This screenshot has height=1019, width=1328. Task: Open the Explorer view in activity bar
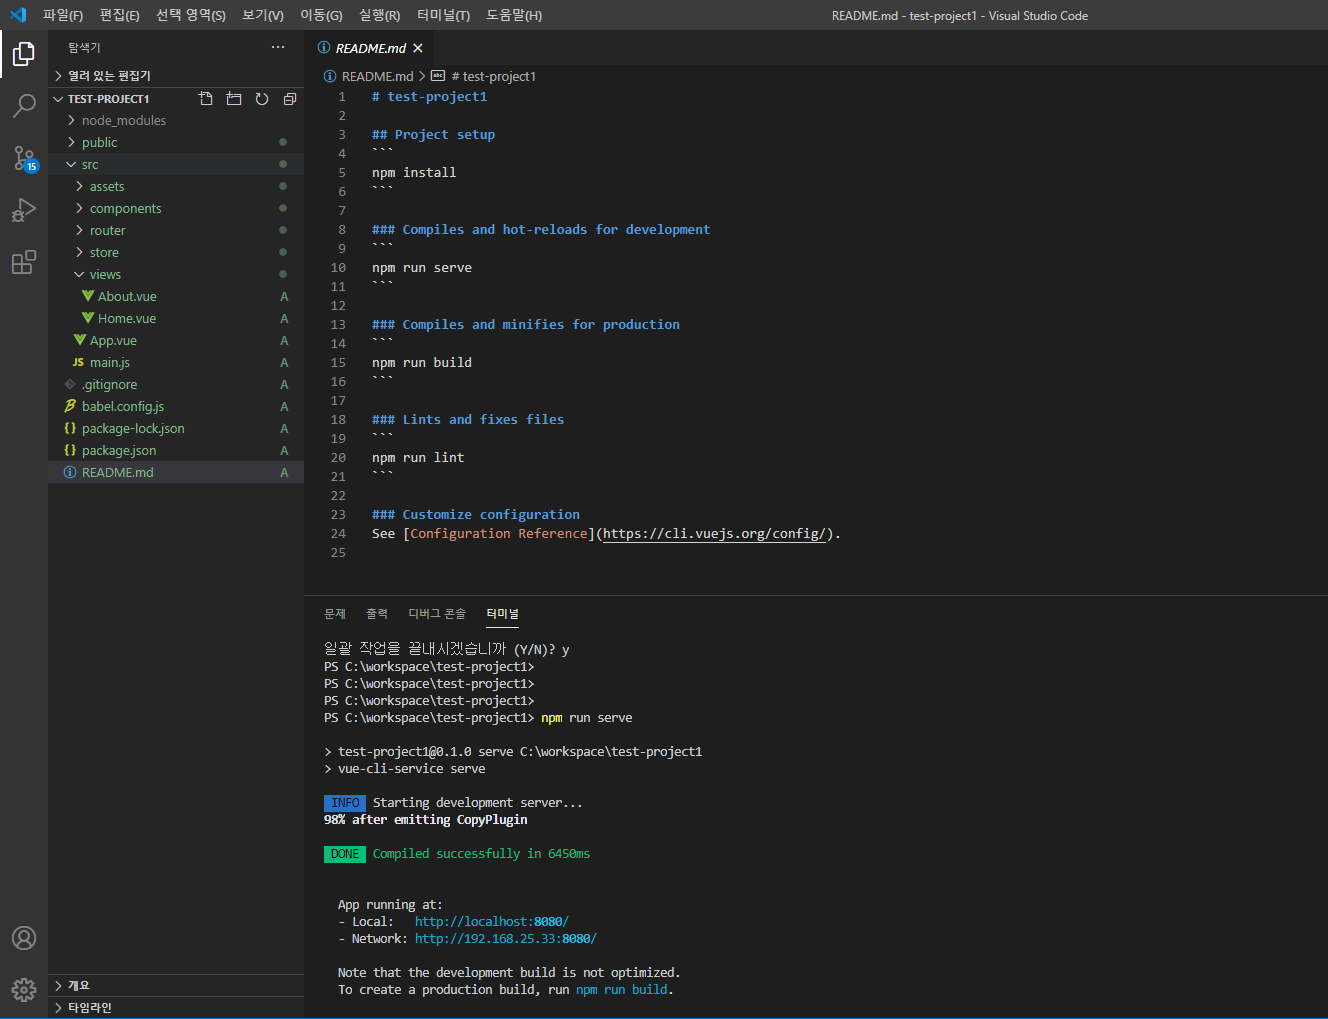(24, 53)
